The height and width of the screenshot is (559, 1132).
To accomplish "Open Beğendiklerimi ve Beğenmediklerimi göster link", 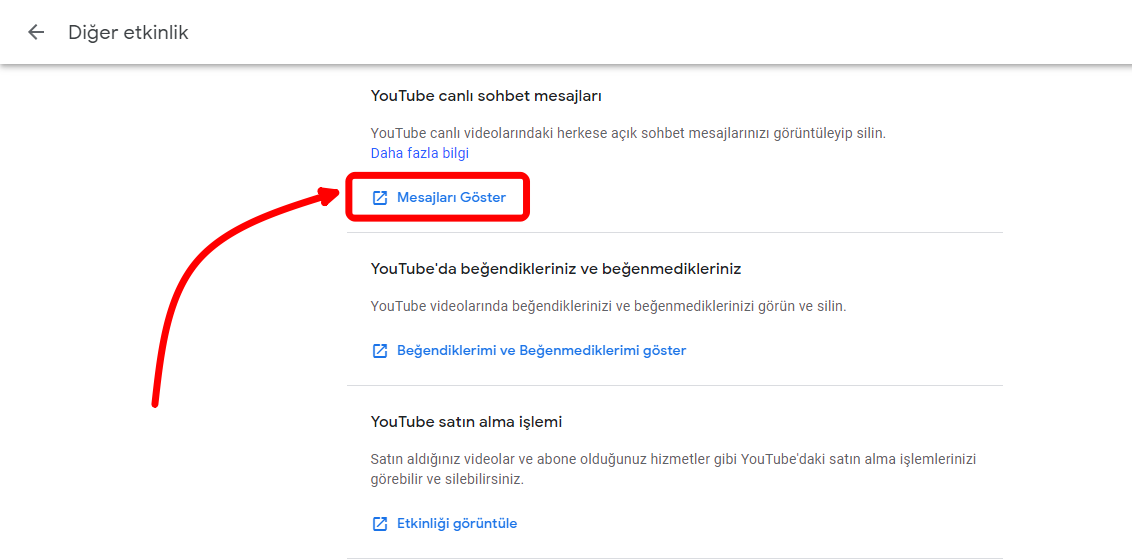I will tap(541, 351).
